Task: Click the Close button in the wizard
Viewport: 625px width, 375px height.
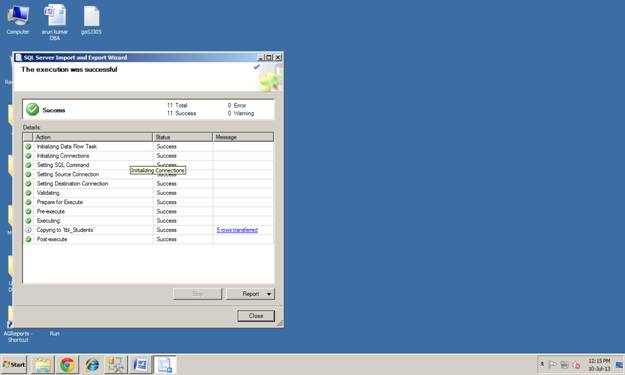Action: tap(256, 316)
